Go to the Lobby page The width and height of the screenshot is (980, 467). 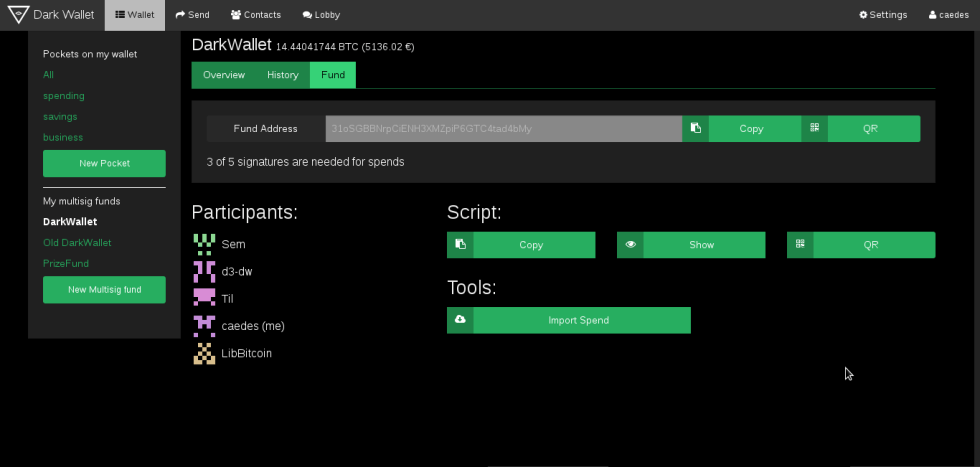pyautogui.click(x=320, y=15)
